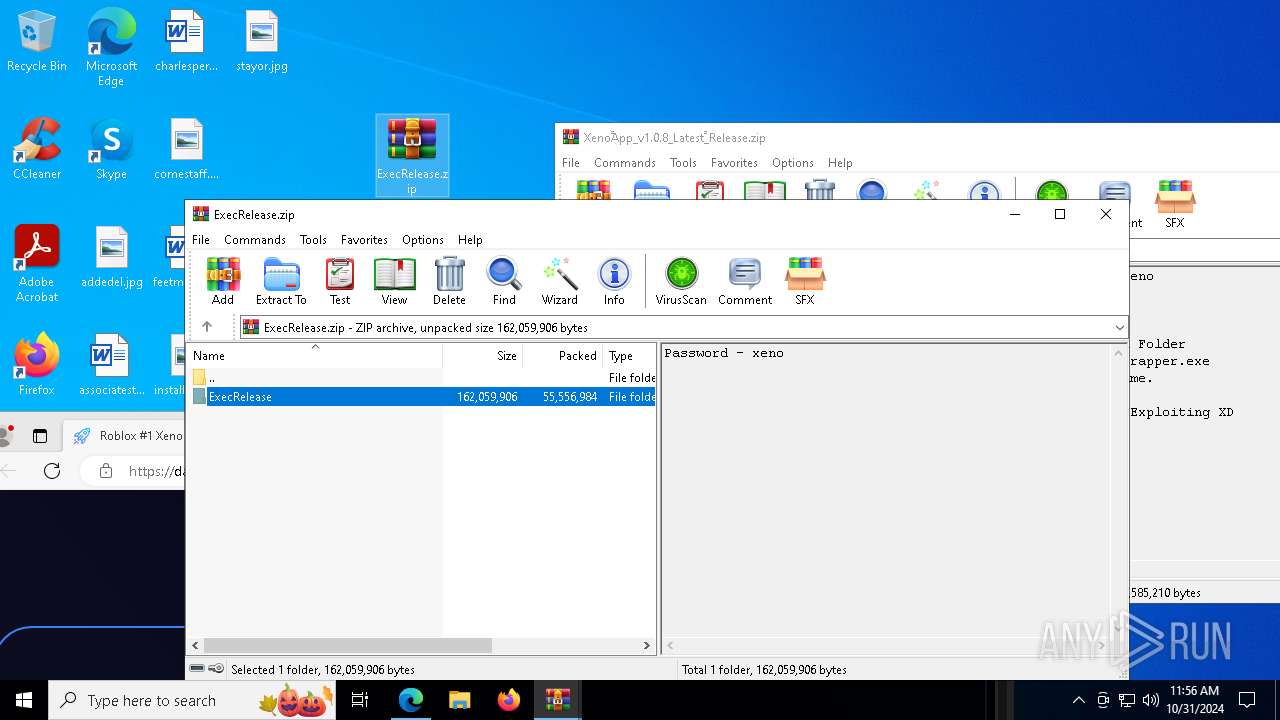
Task: Select stayor.jpg desktop file
Action: coord(262,42)
